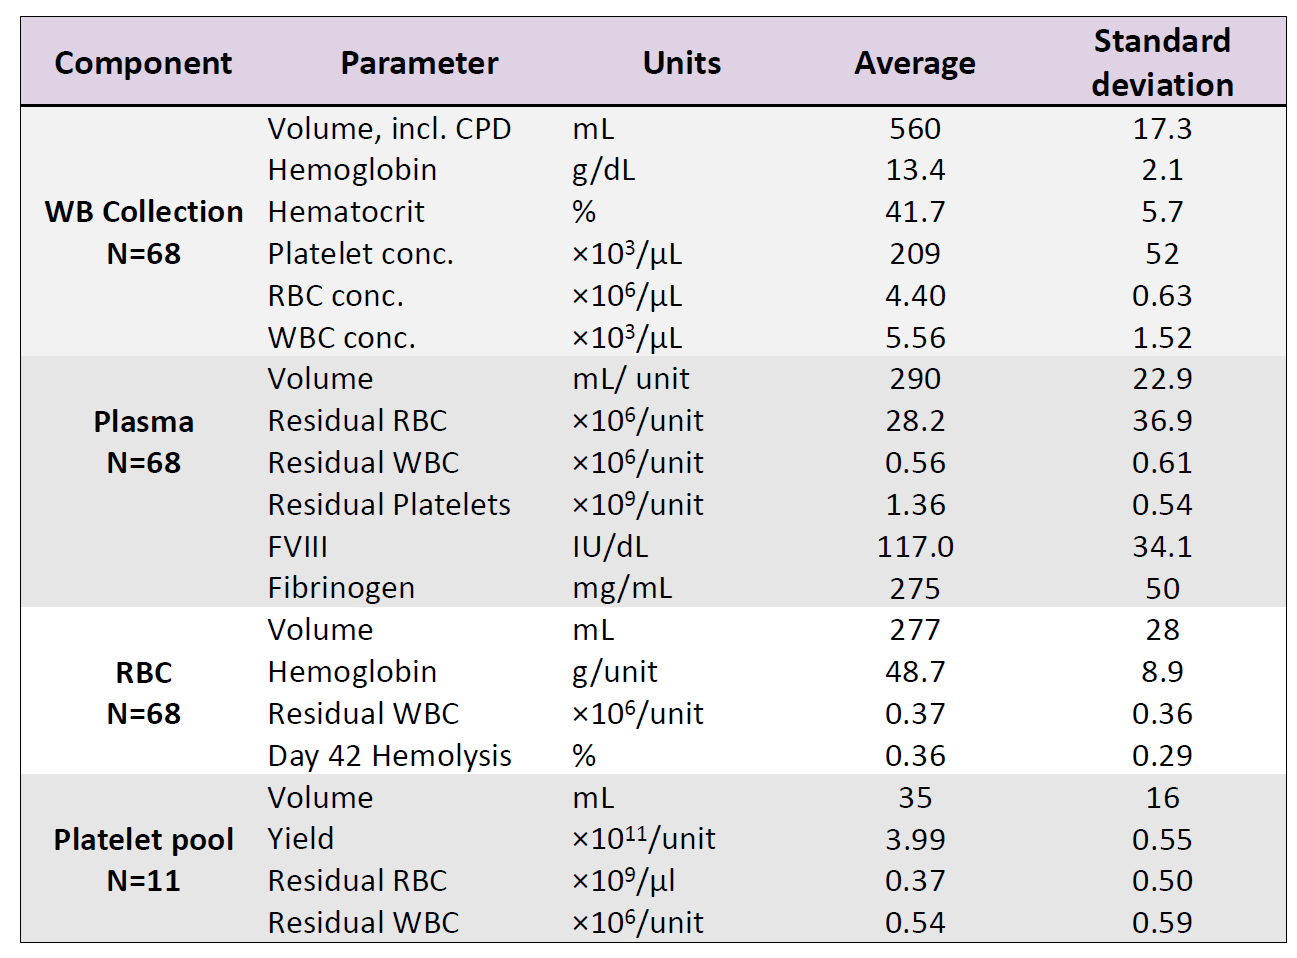This screenshot has width=1297, height=958.
Task: Select the Units column header
Action: (x=681, y=63)
